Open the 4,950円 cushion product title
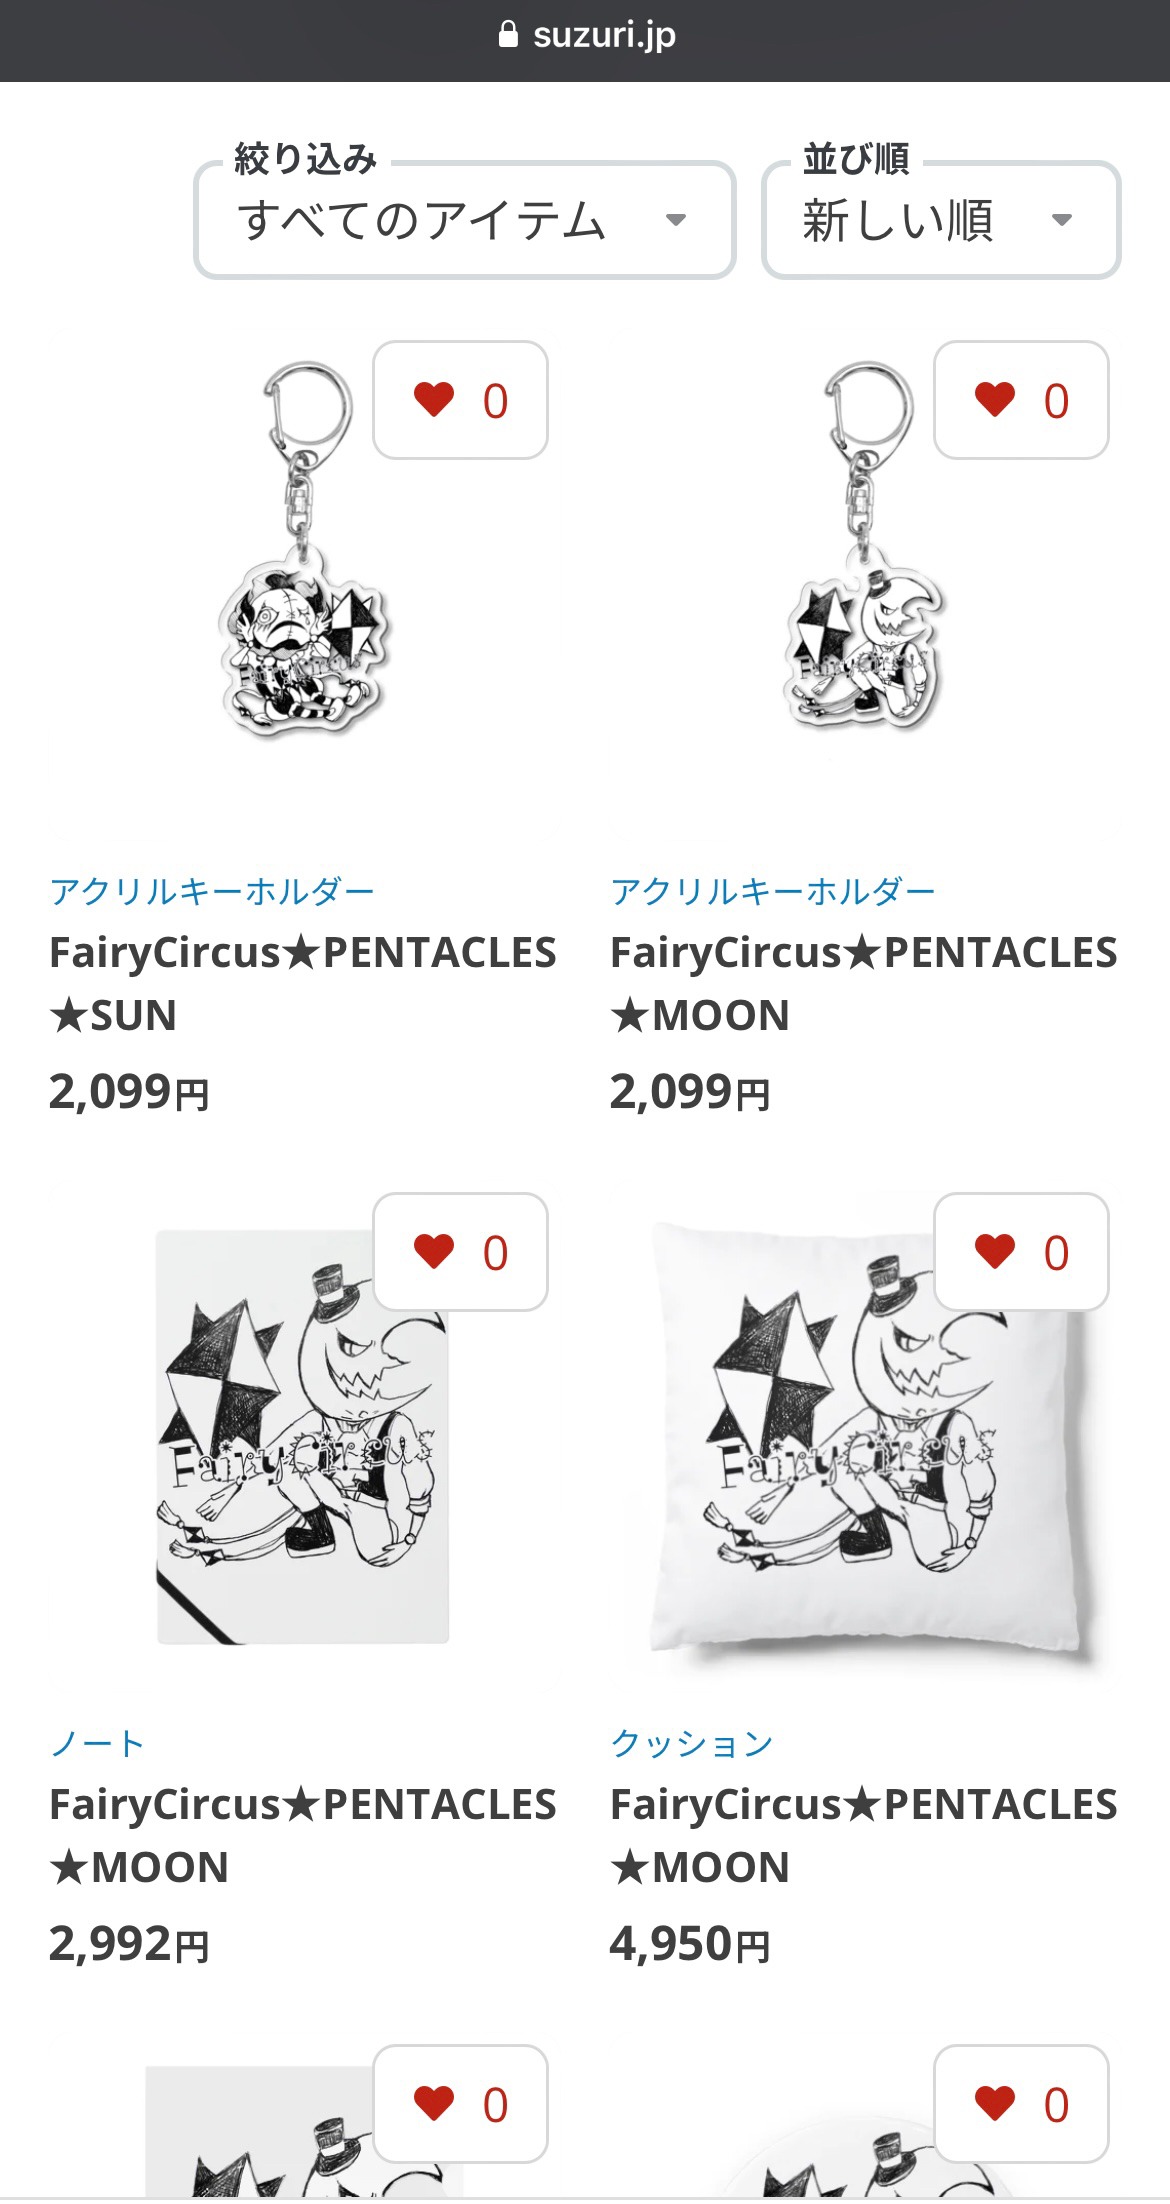This screenshot has width=1170, height=2204. pos(864,1836)
